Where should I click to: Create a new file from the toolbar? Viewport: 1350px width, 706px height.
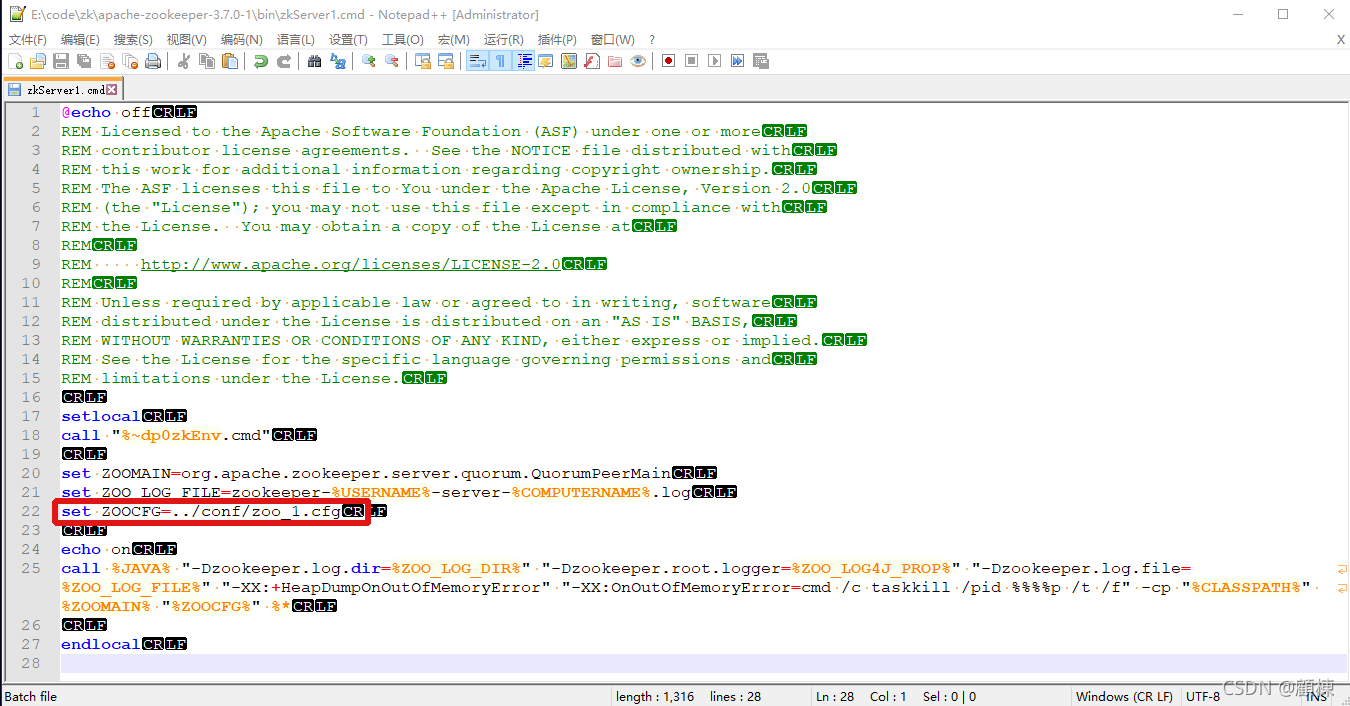tap(15, 61)
